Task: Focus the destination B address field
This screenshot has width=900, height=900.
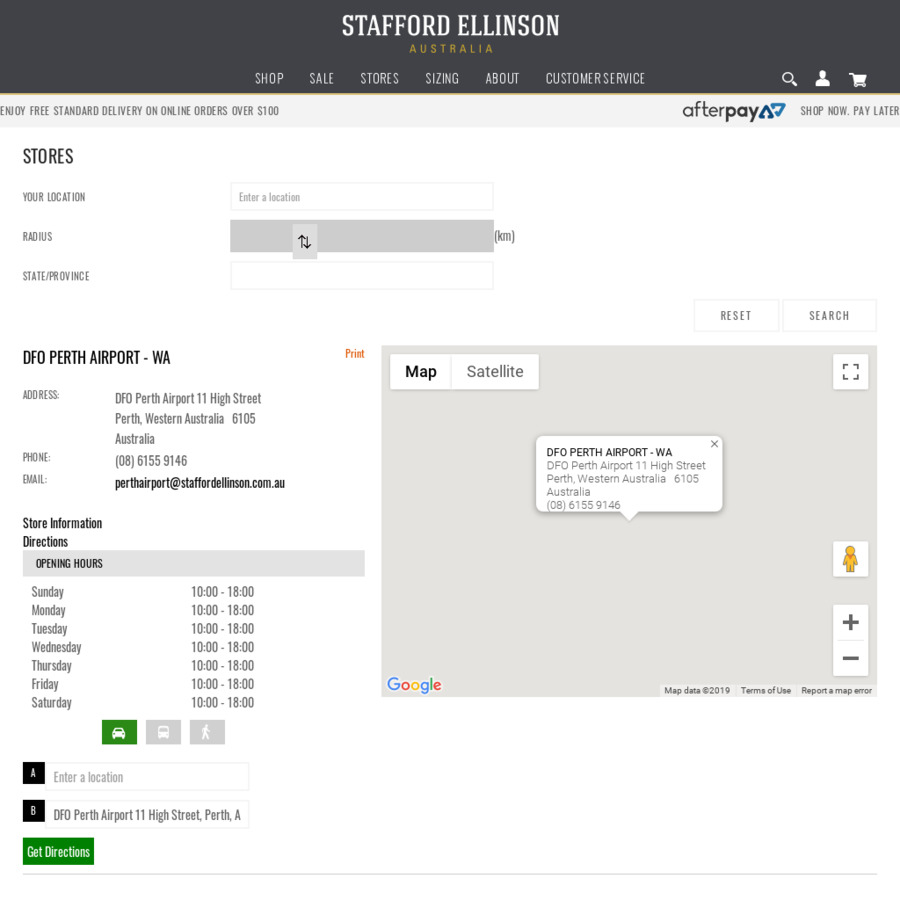Action: 147,815
